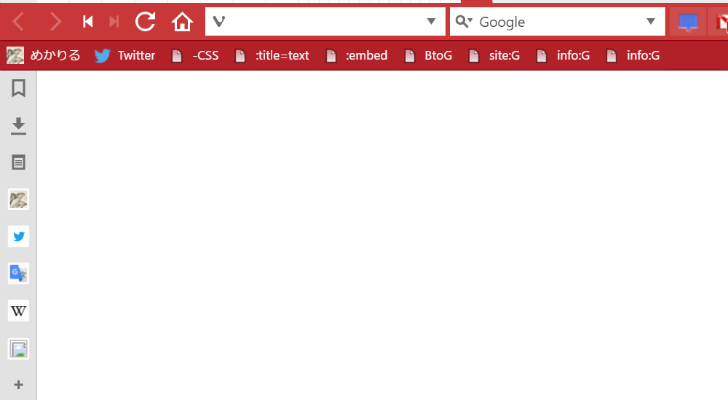Image resolution: width=728 pixels, height=400 pixels.
Task: Open the Twitter bookmark
Action: click(124, 56)
